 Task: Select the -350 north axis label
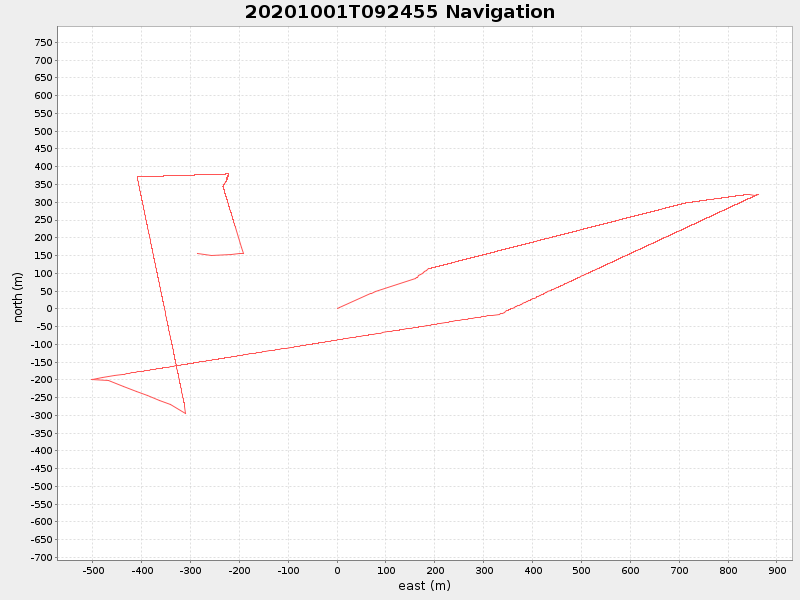42,433
